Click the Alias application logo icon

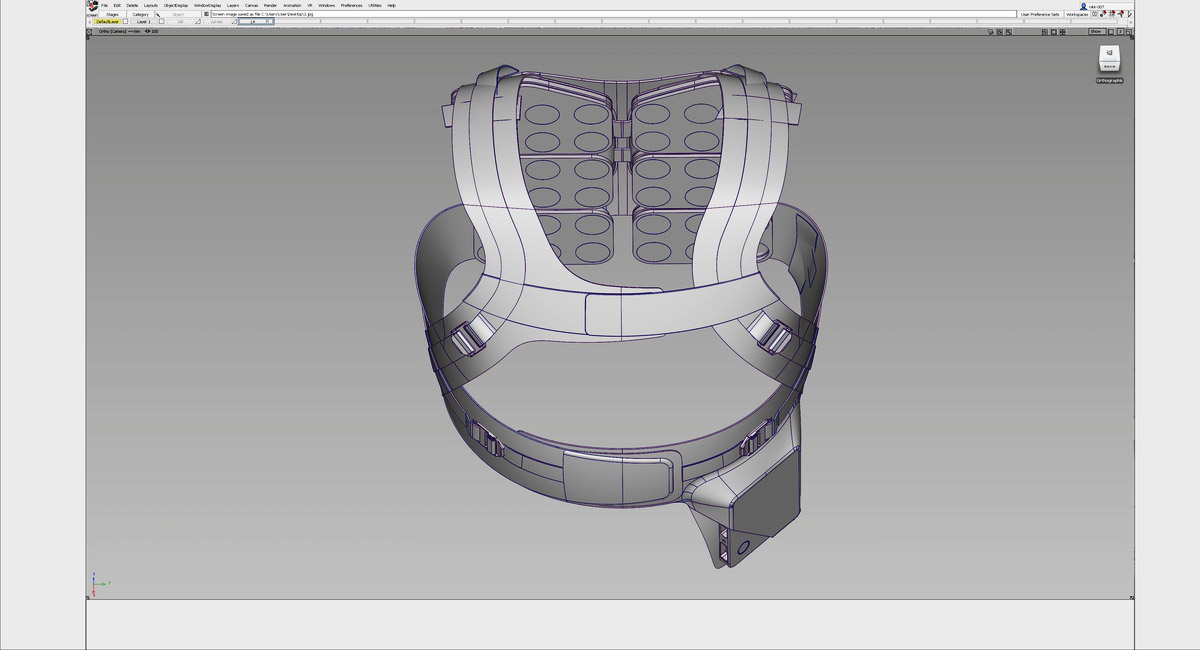[92, 5]
